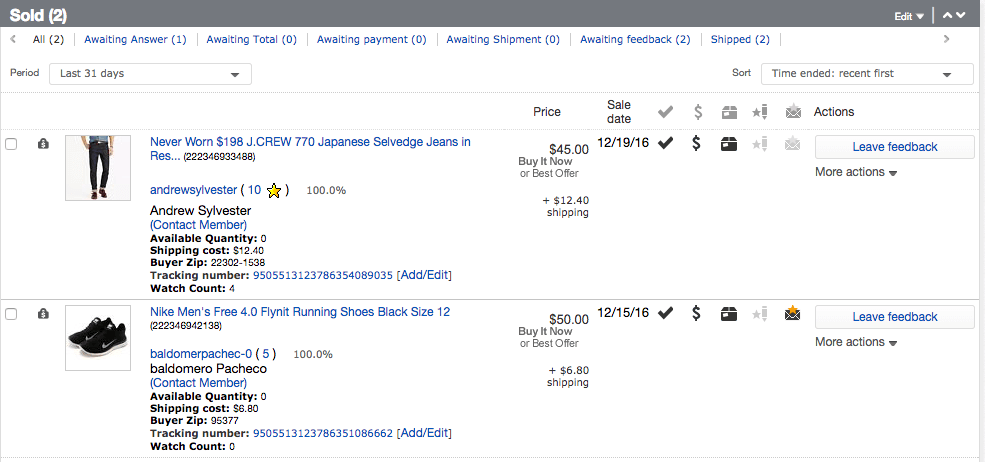Open the Sort 'Time ended: recent first' dropdown
985x462 pixels.
click(x=866, y=74)
